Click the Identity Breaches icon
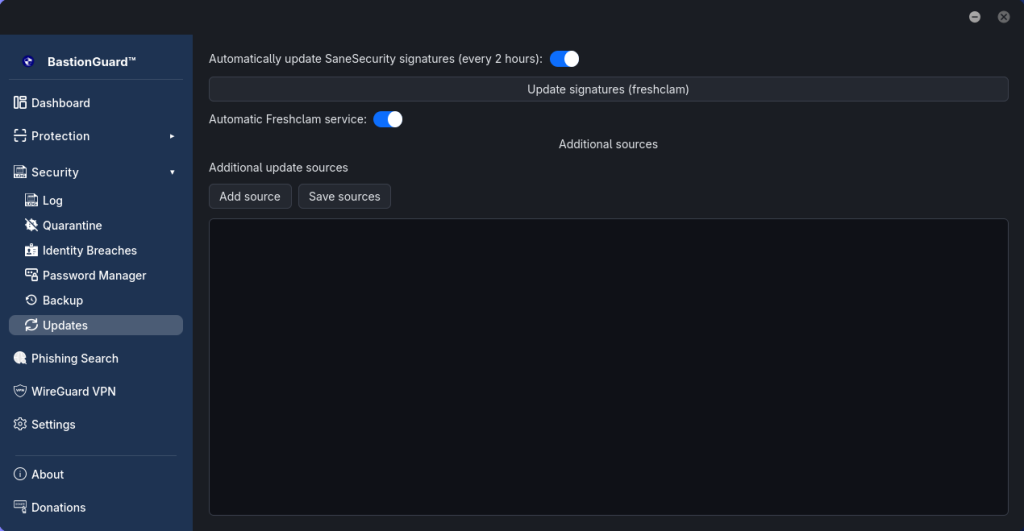This screenshot has height=531, width=1024. 31,250
